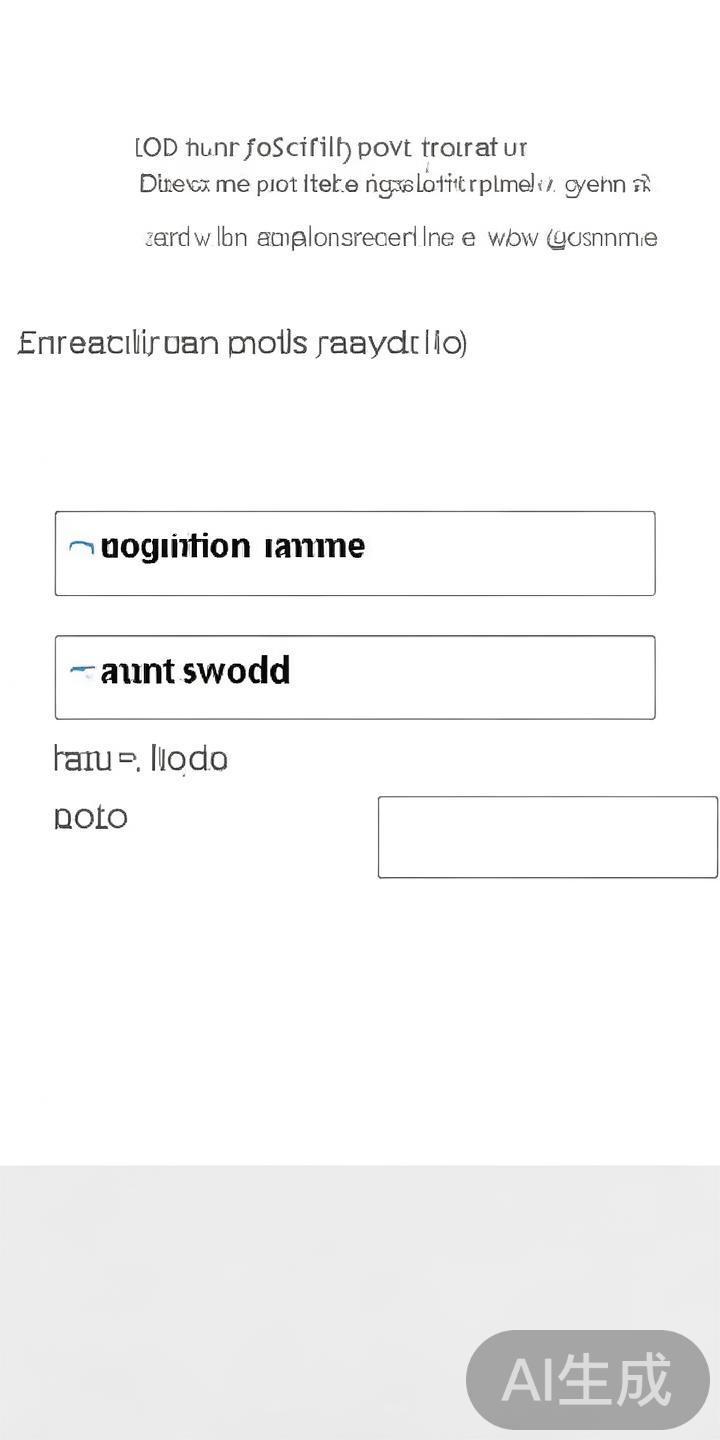Click the small glyph ending the "Direvx" line
The height and width of the screenshot is (1440, 720).
click(x=643, y=184)
